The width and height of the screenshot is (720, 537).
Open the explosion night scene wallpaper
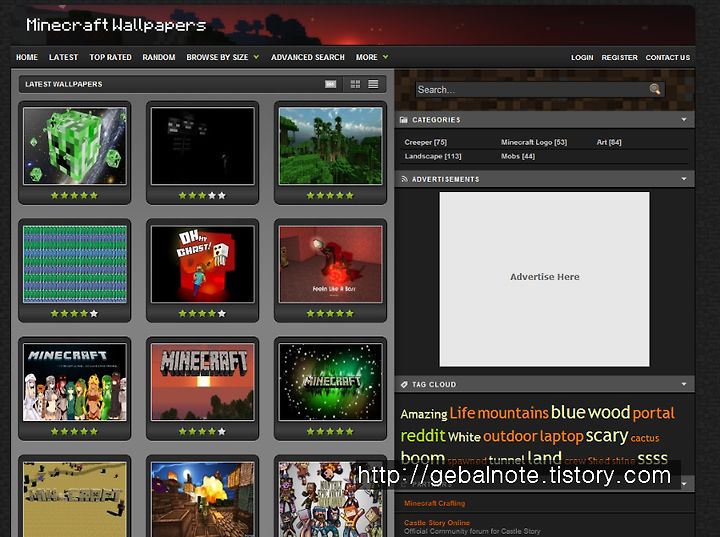click(202, 499)
